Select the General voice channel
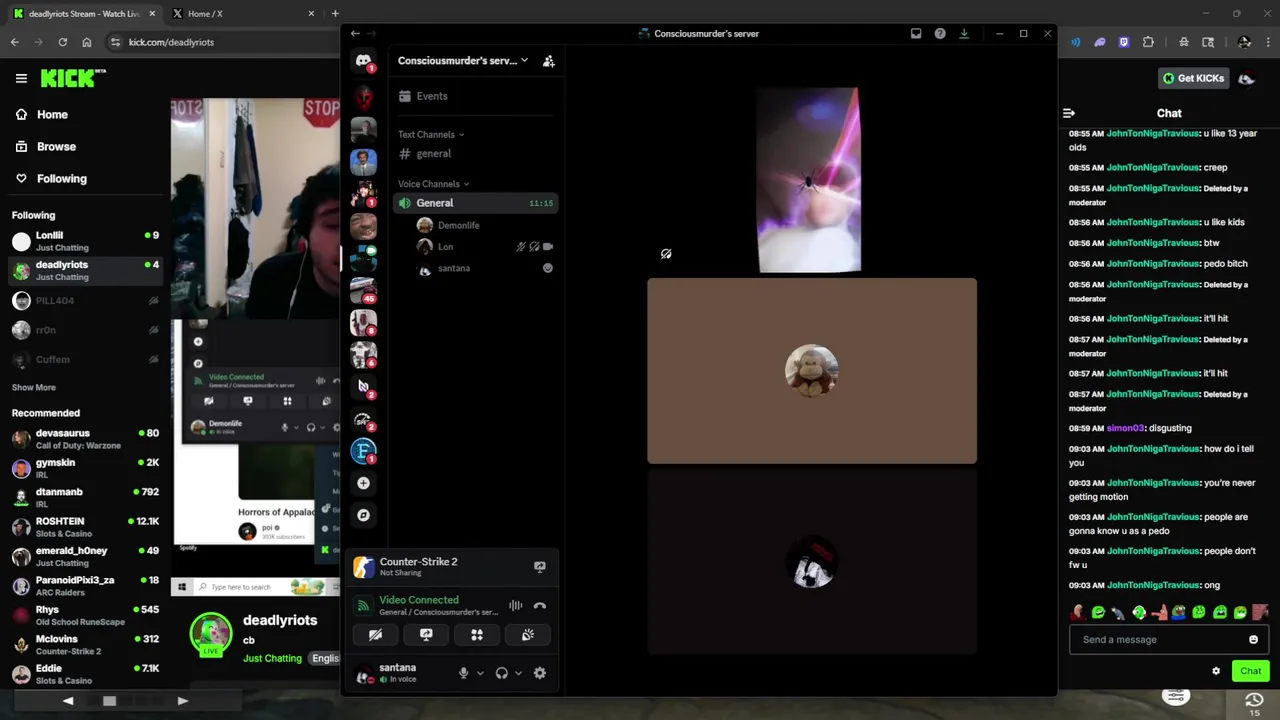The image size is (1280, 720). [x=474, y=203]
